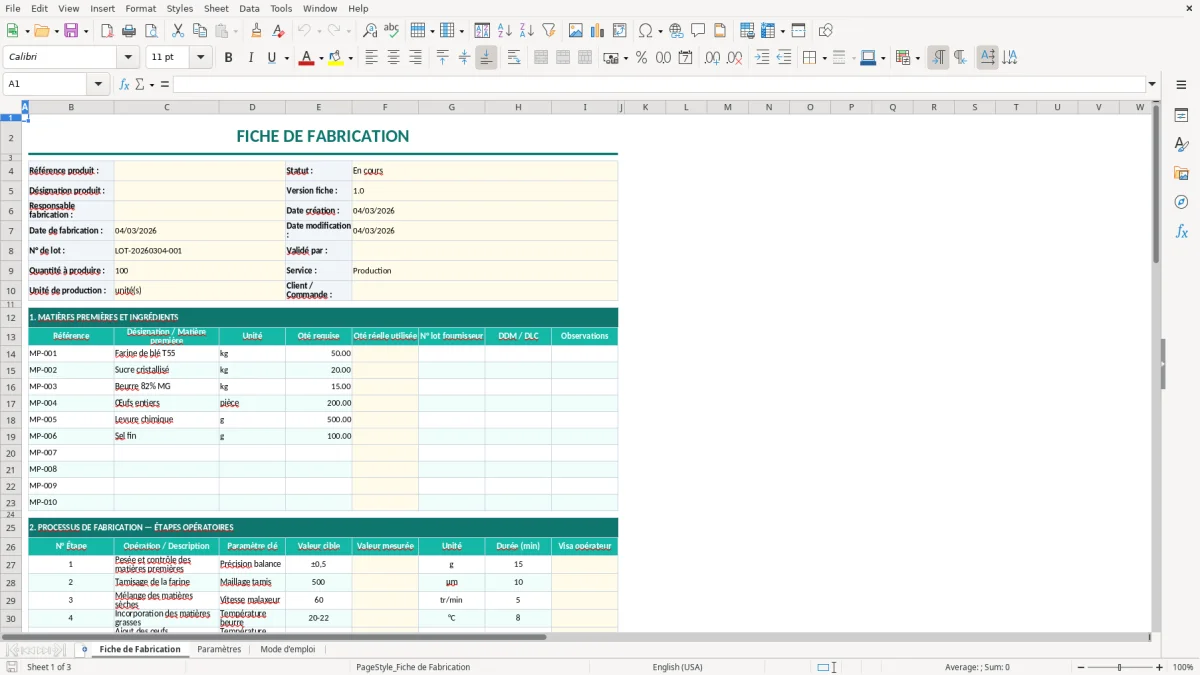Open the Borders dropdown arrow
The height and width of the screenshot is (675, 1200).
pyautogui.click(x=824, y=58)
